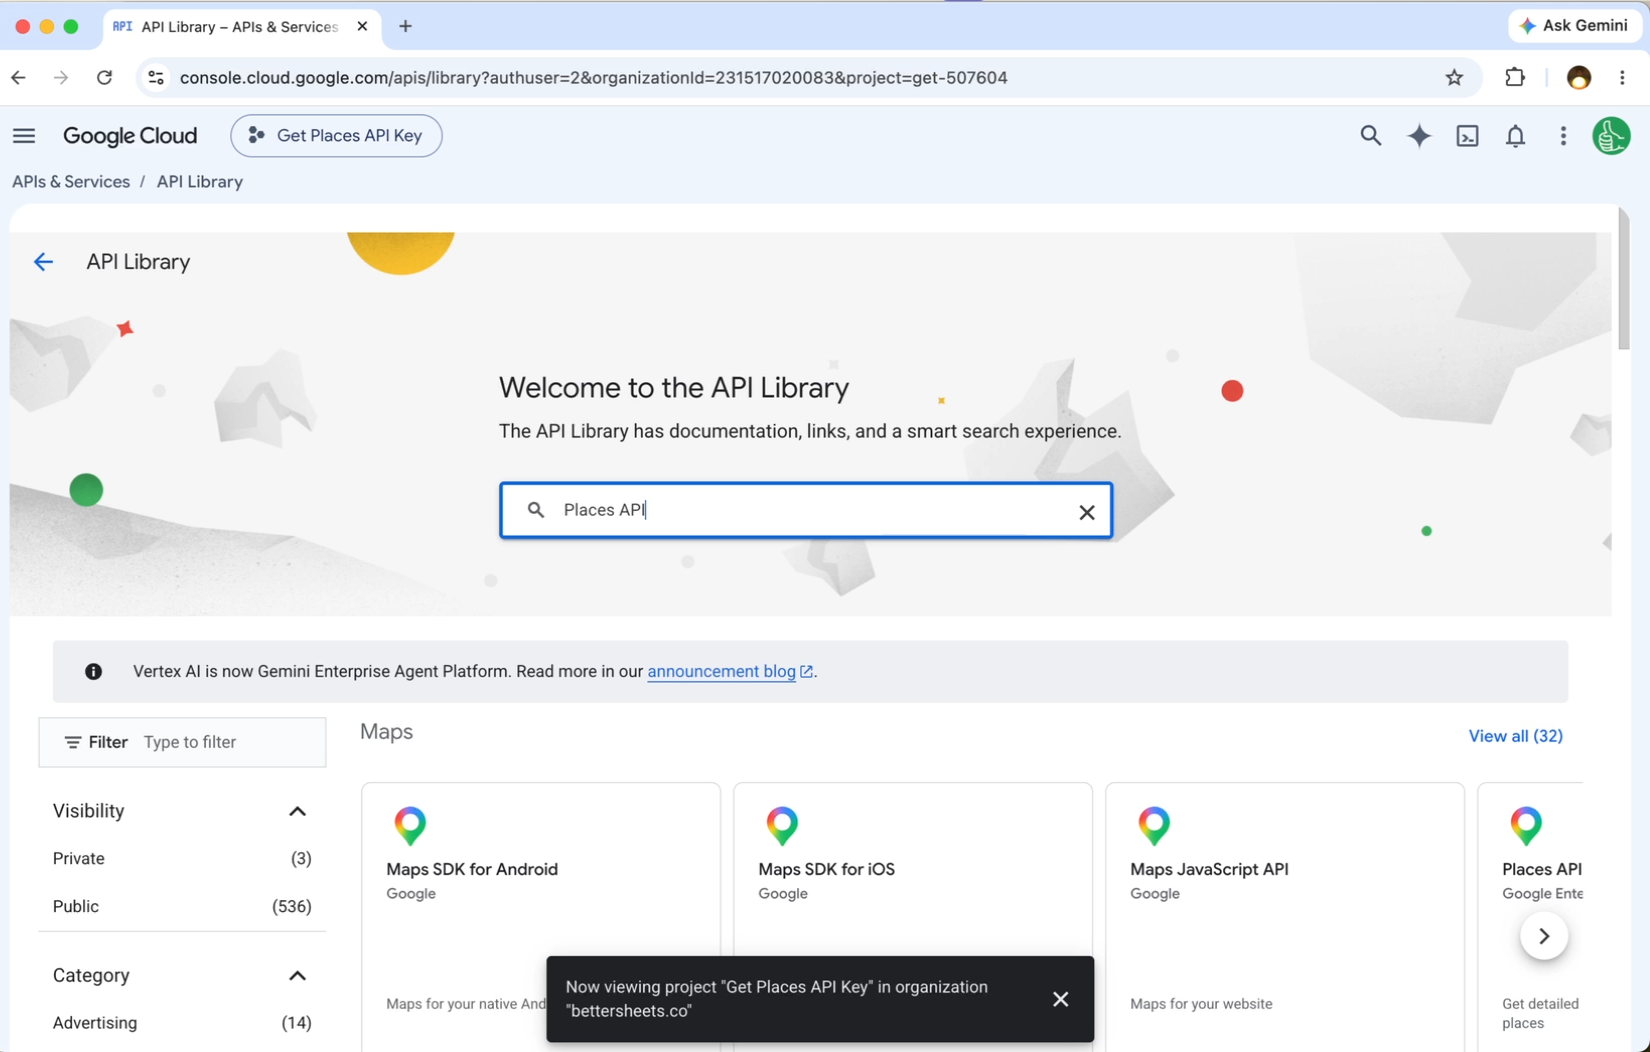Viewport: 1650px width, 1052px height.
Task: Open the browser extensions puzzle icon
Action: 1515,77
